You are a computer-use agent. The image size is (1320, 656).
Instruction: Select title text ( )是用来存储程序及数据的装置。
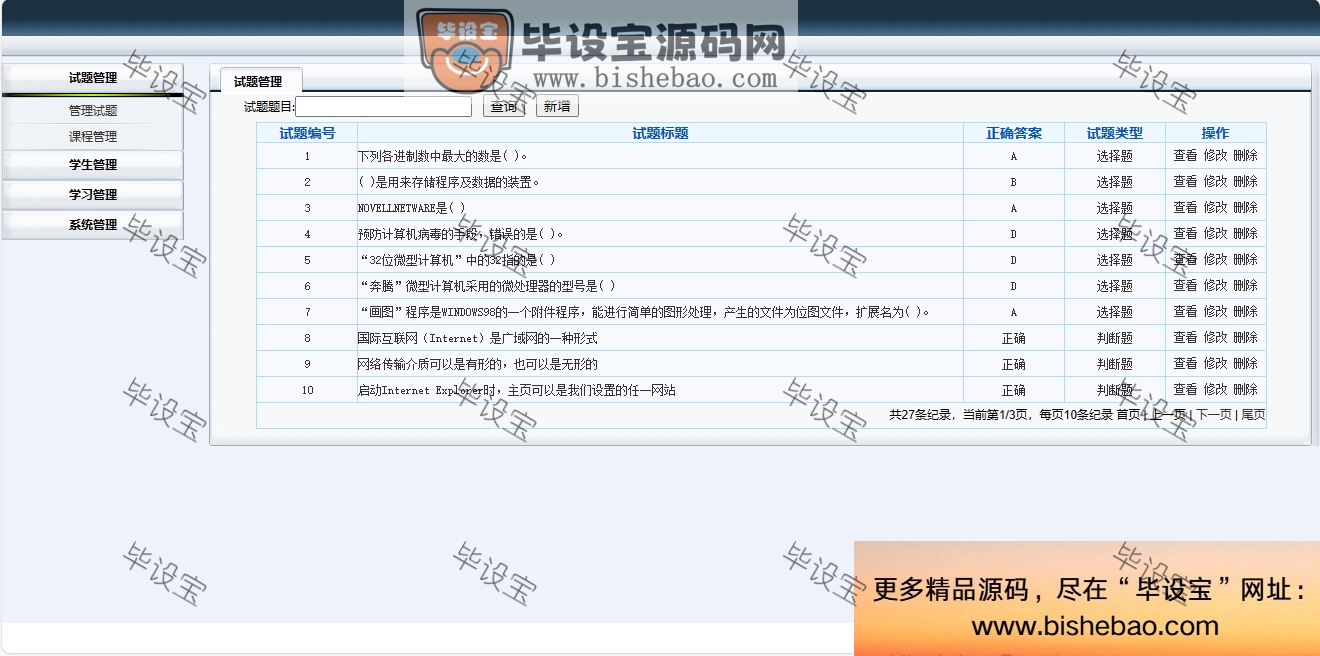[449, 183]
